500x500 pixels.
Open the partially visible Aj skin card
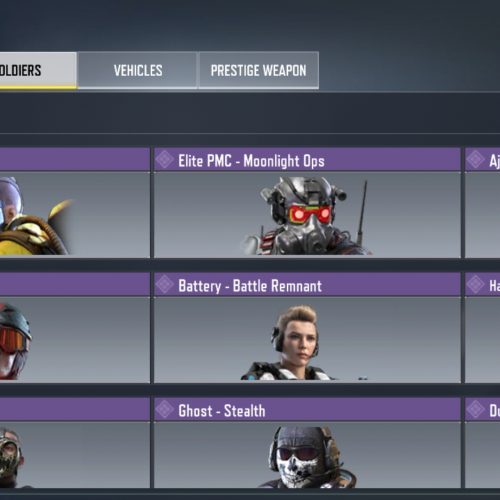[482, 203]
